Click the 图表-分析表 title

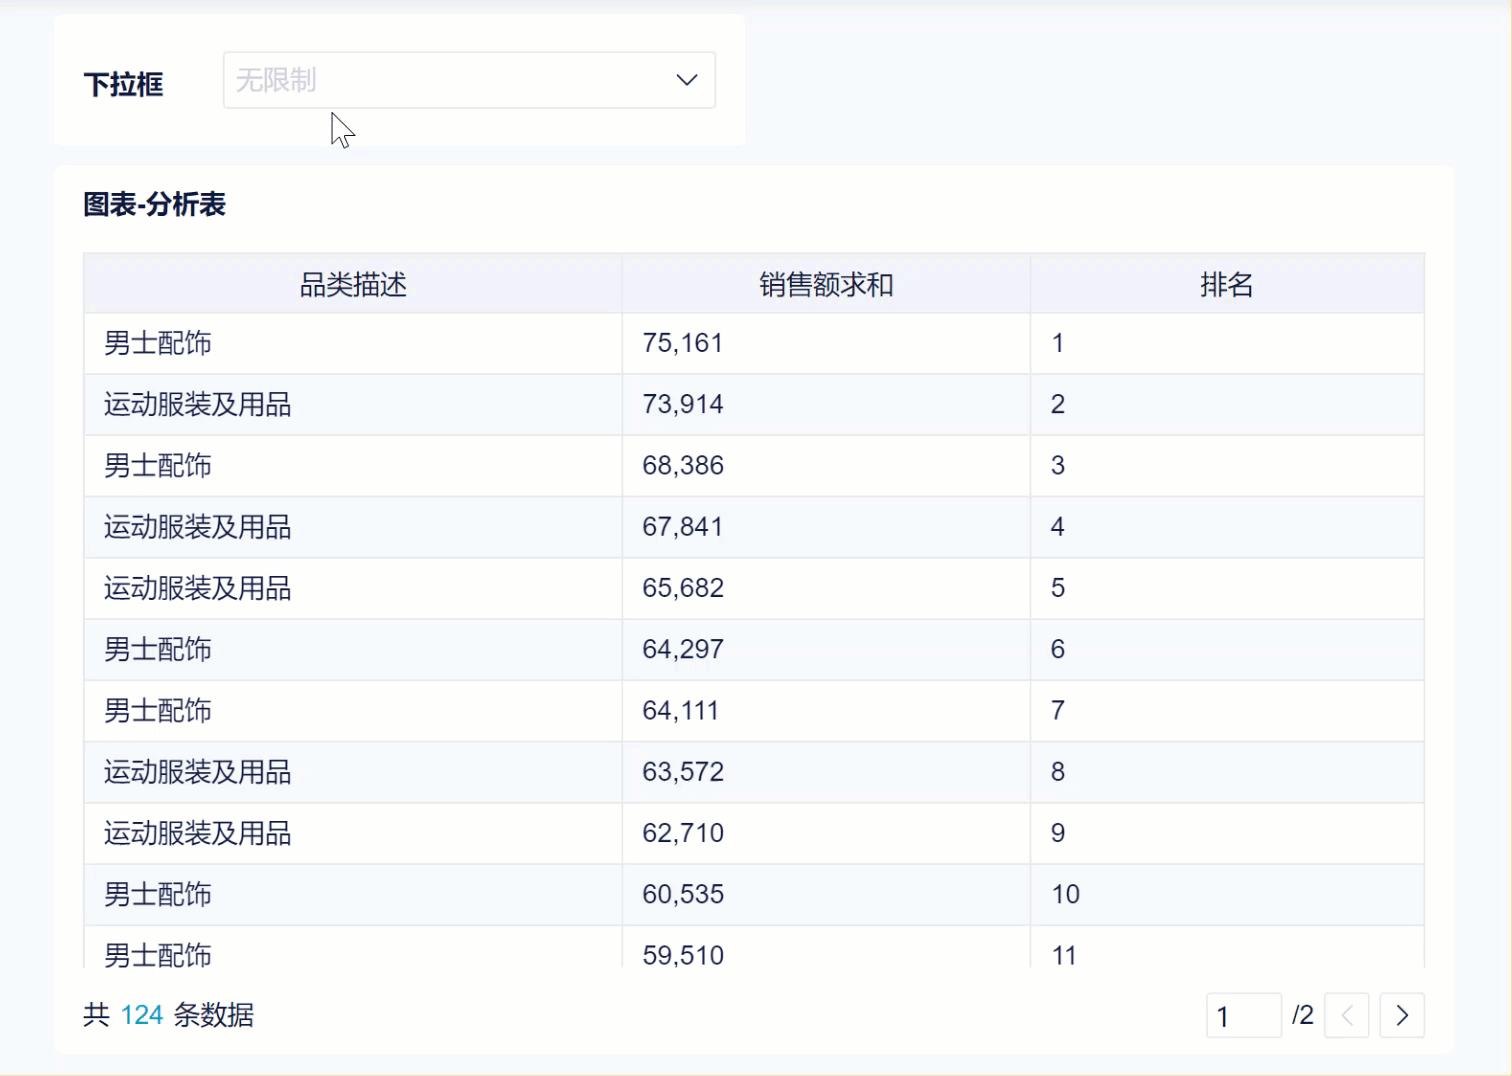(x=155, y=205)
